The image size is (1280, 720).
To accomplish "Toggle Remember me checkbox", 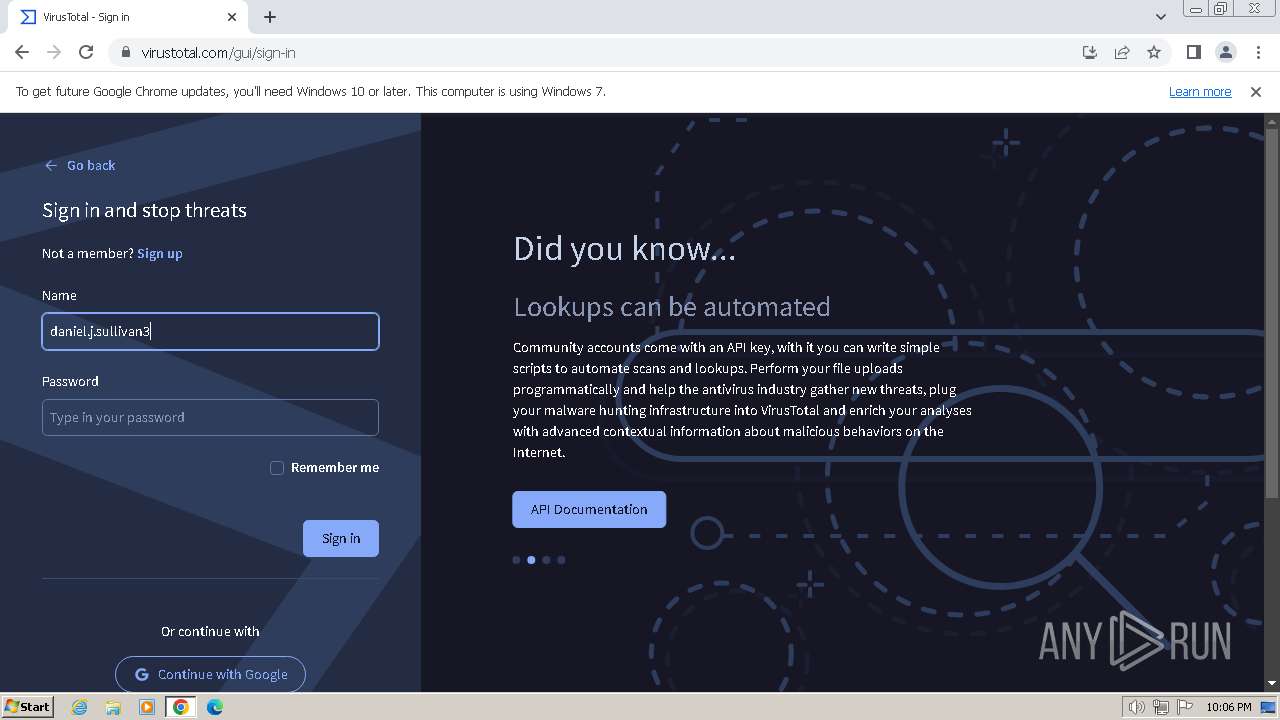I will tap(277, 467).
